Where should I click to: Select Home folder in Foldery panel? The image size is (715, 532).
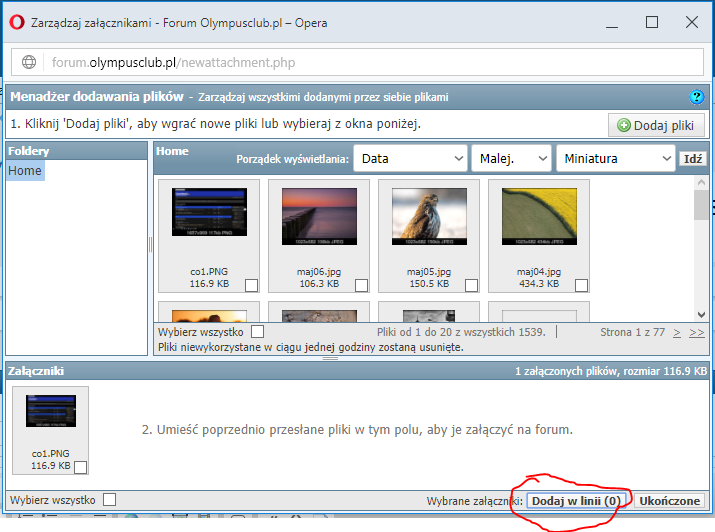[25, 171]
